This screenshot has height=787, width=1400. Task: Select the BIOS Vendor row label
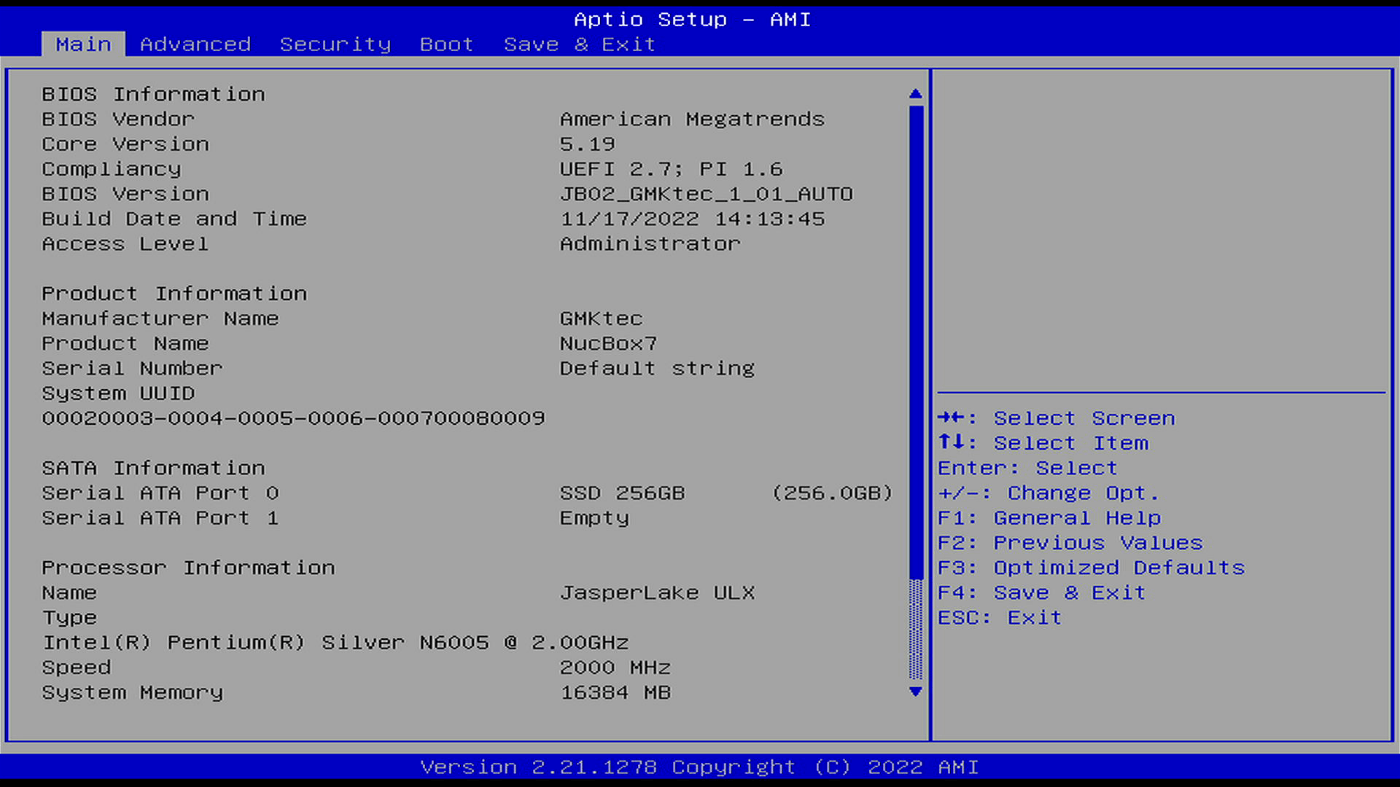click(x=118, y=119)
